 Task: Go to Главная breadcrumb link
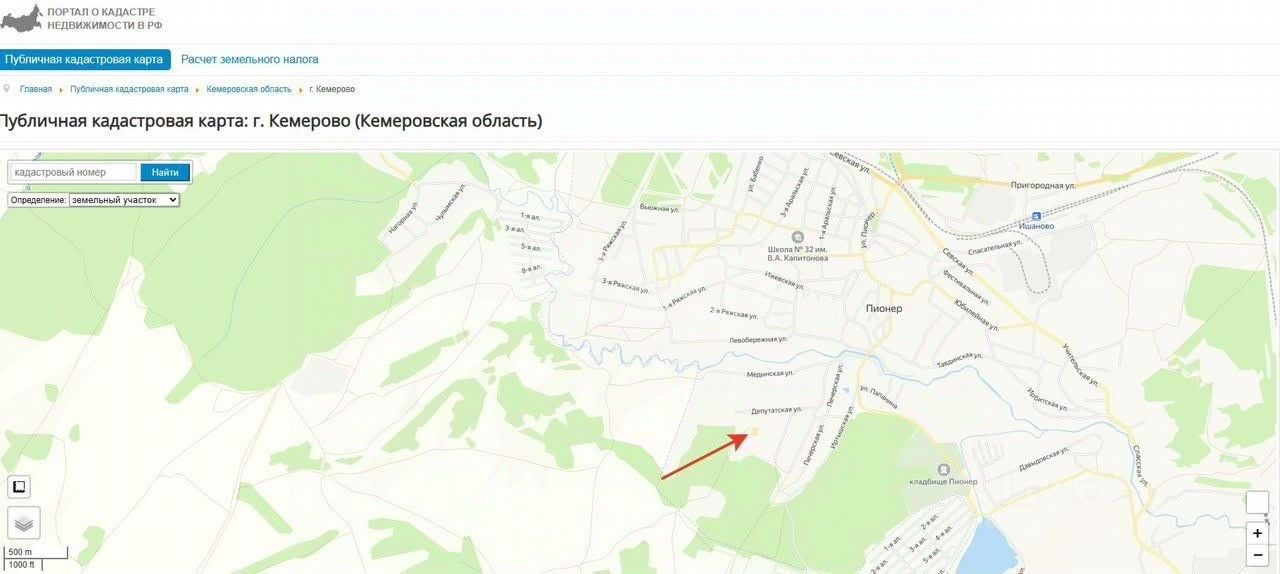pos(36,89)
